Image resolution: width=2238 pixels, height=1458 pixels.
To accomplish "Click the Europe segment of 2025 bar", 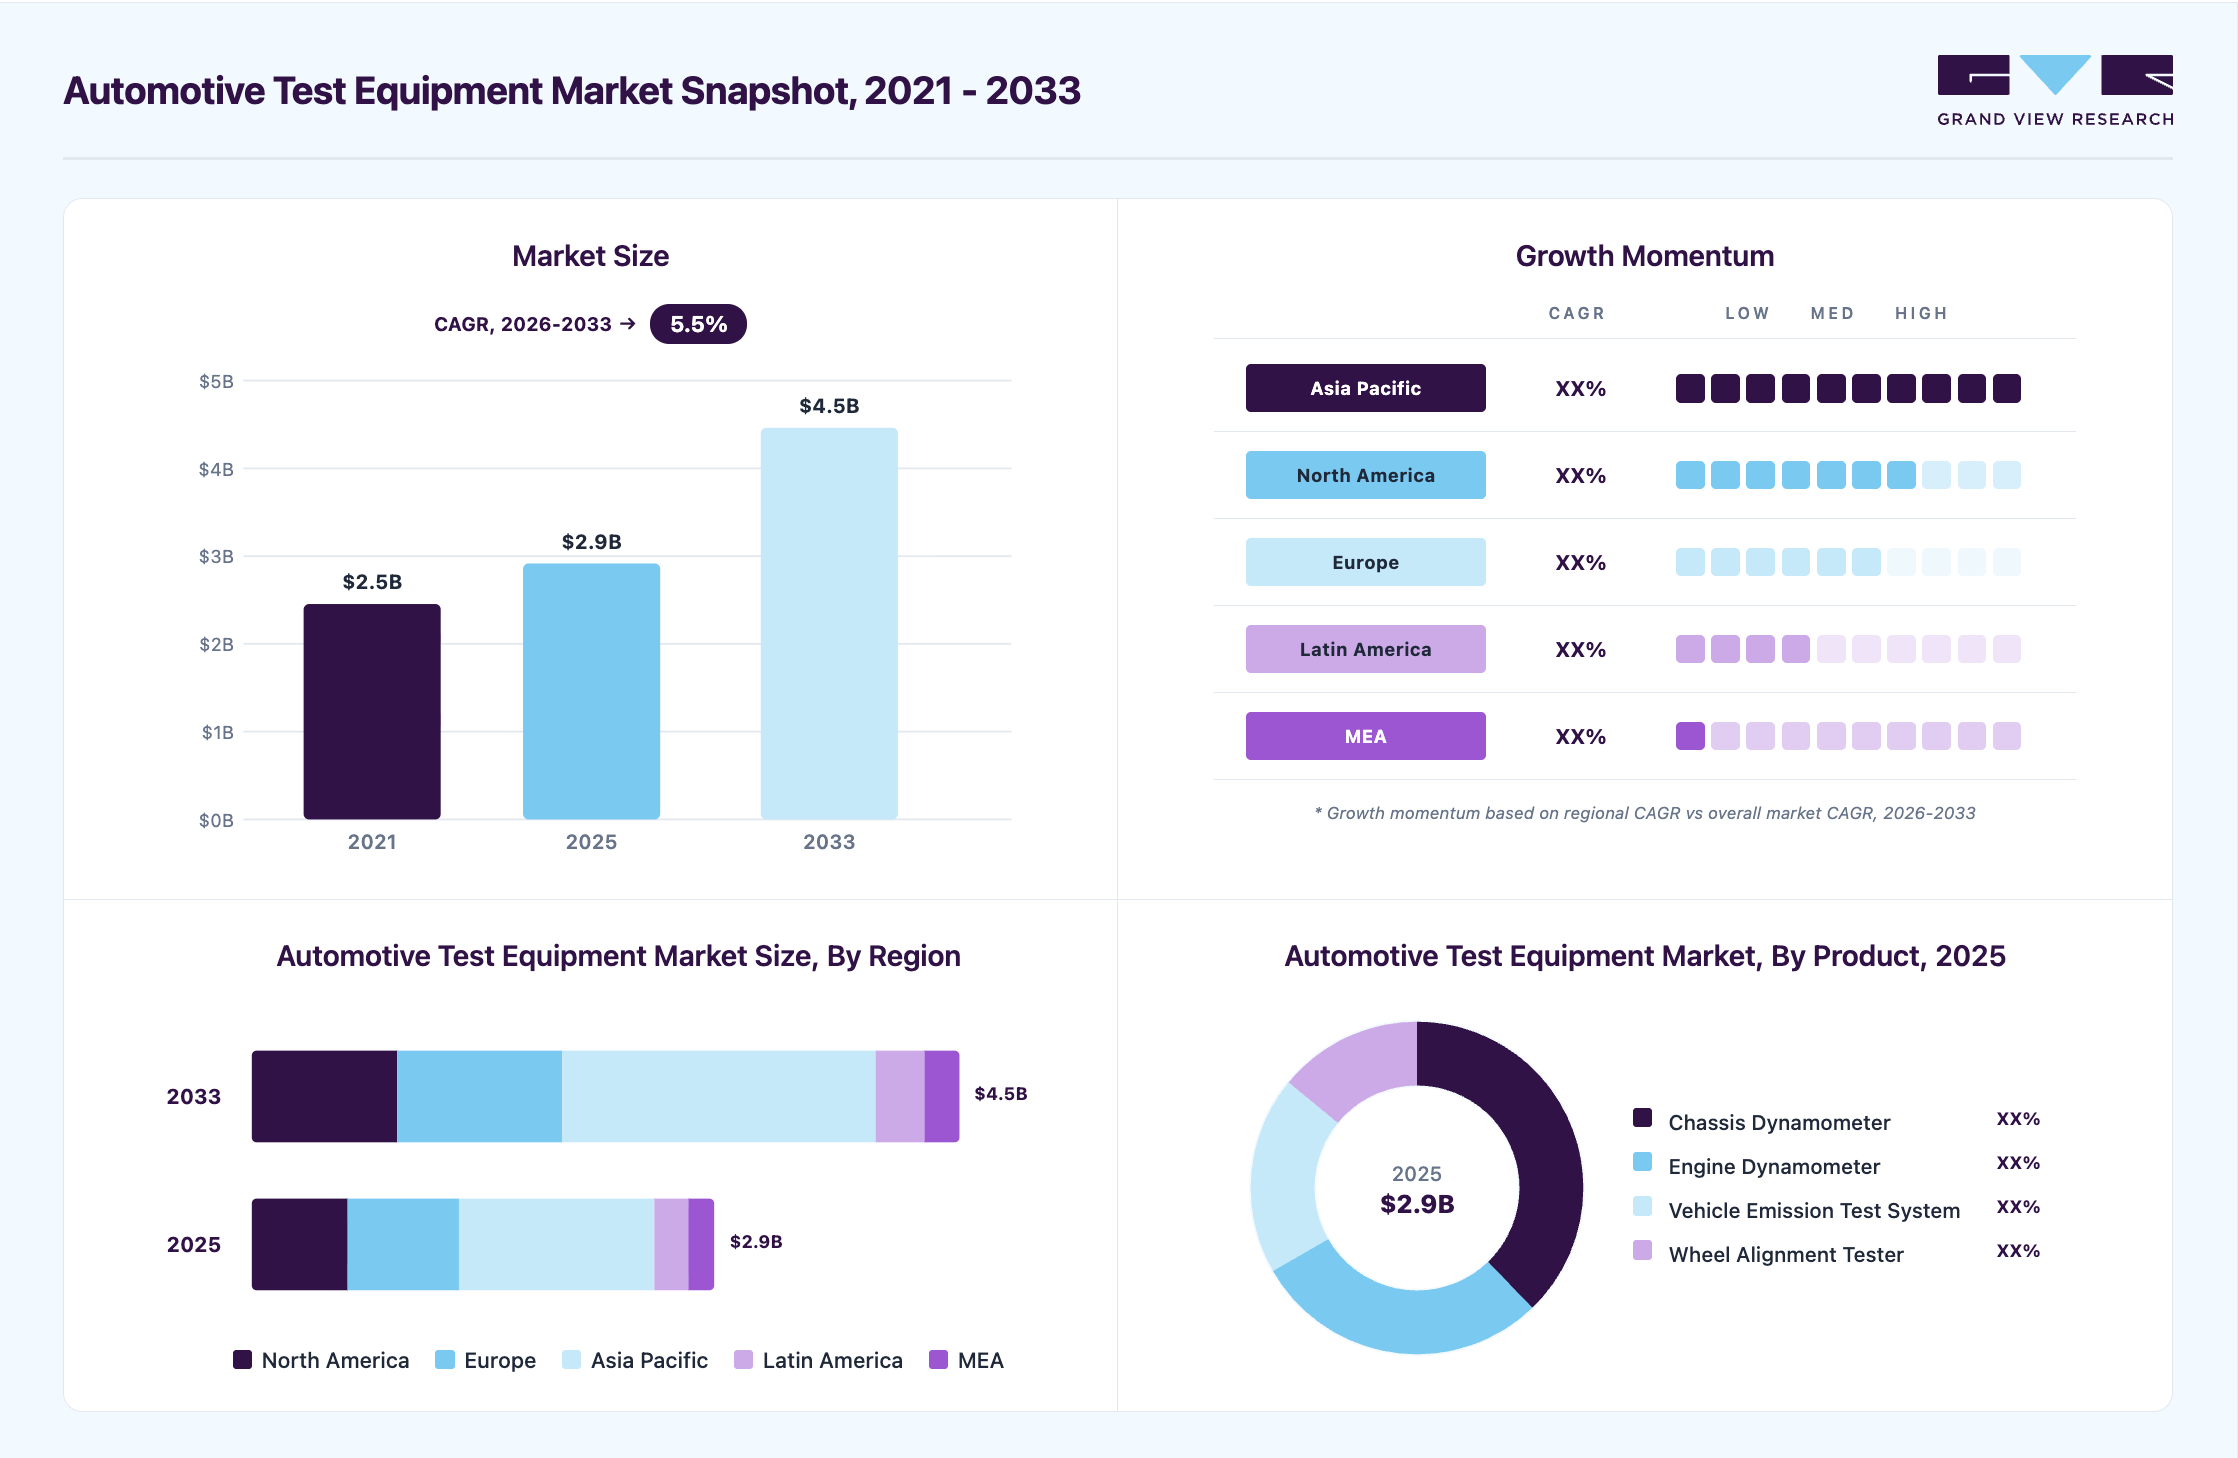I will click(403, 1244).
